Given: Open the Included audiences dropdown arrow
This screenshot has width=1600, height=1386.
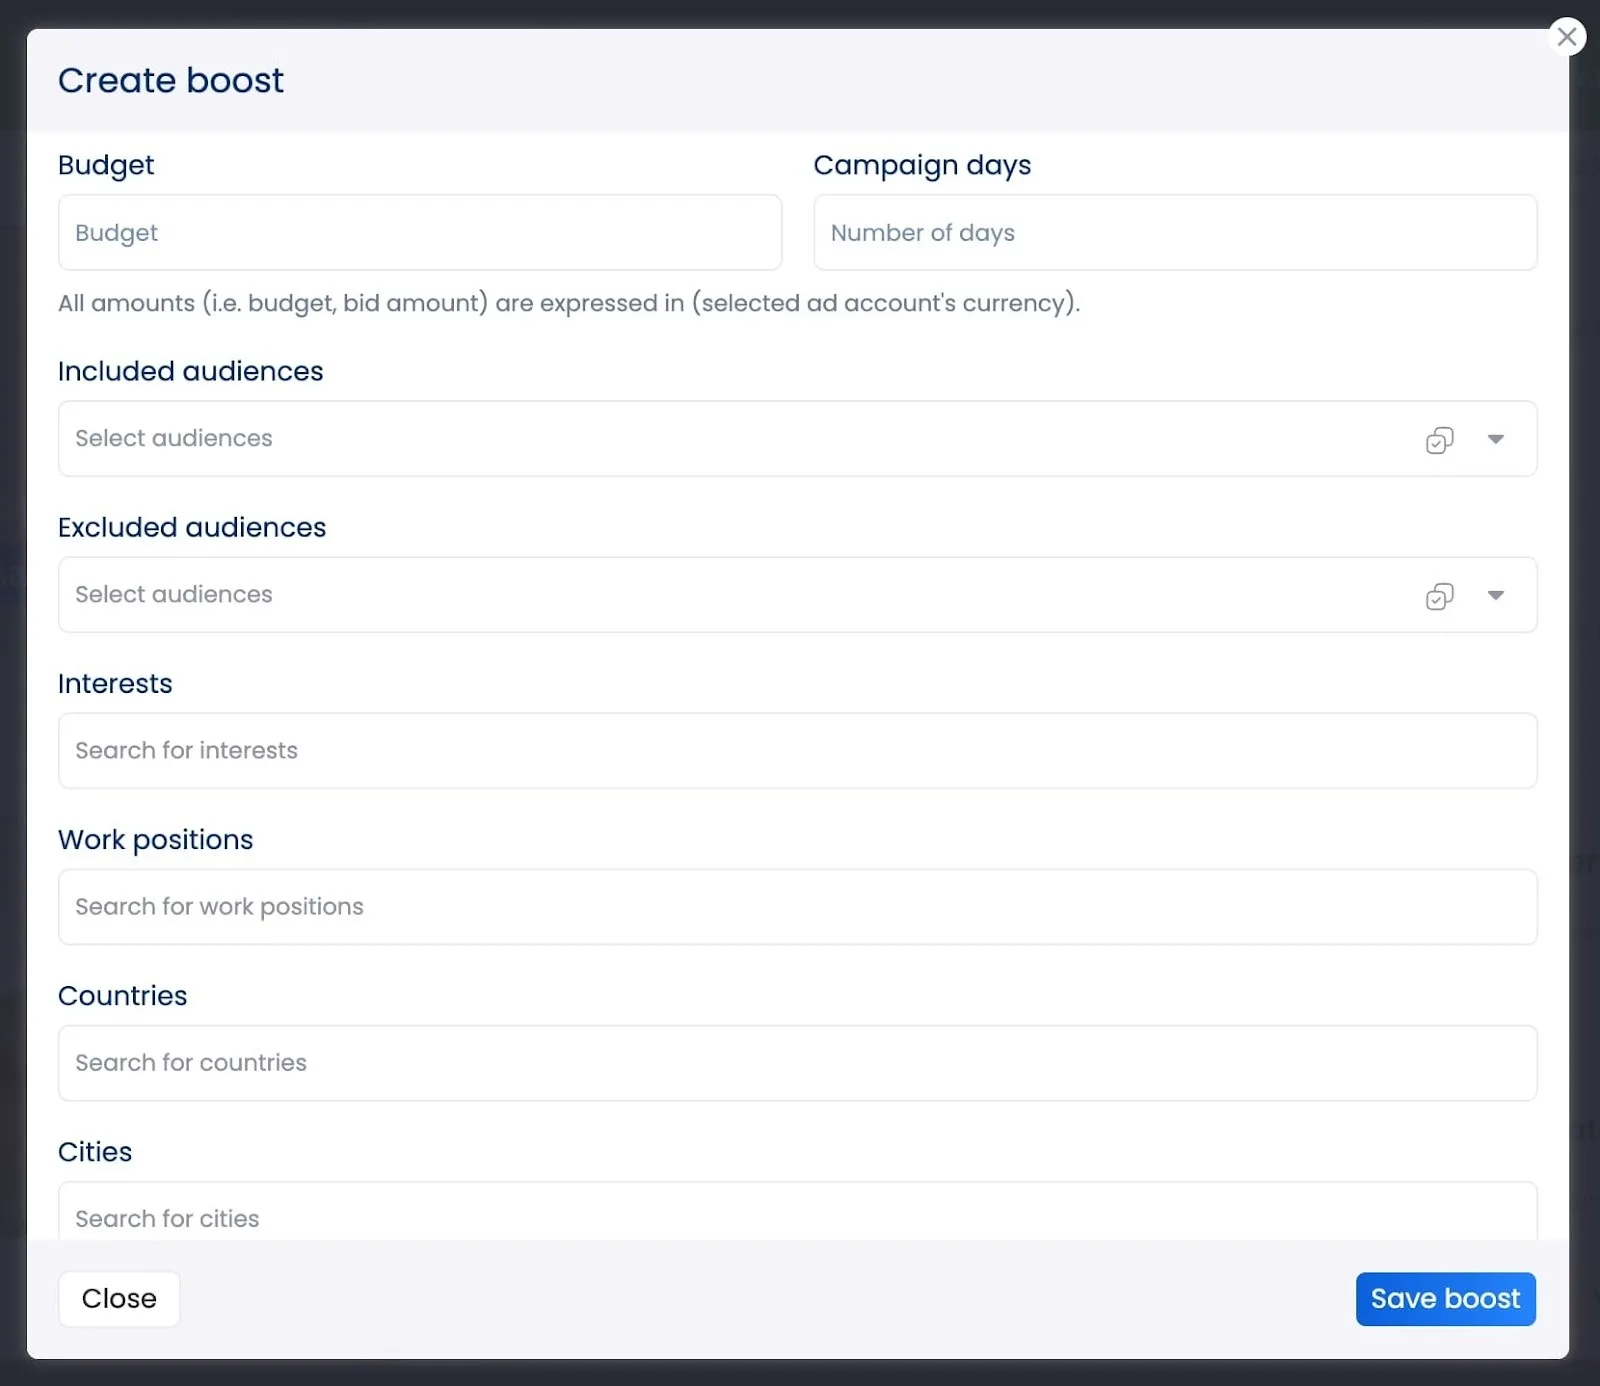Looking at the screenshot, I should (1497, 439).
